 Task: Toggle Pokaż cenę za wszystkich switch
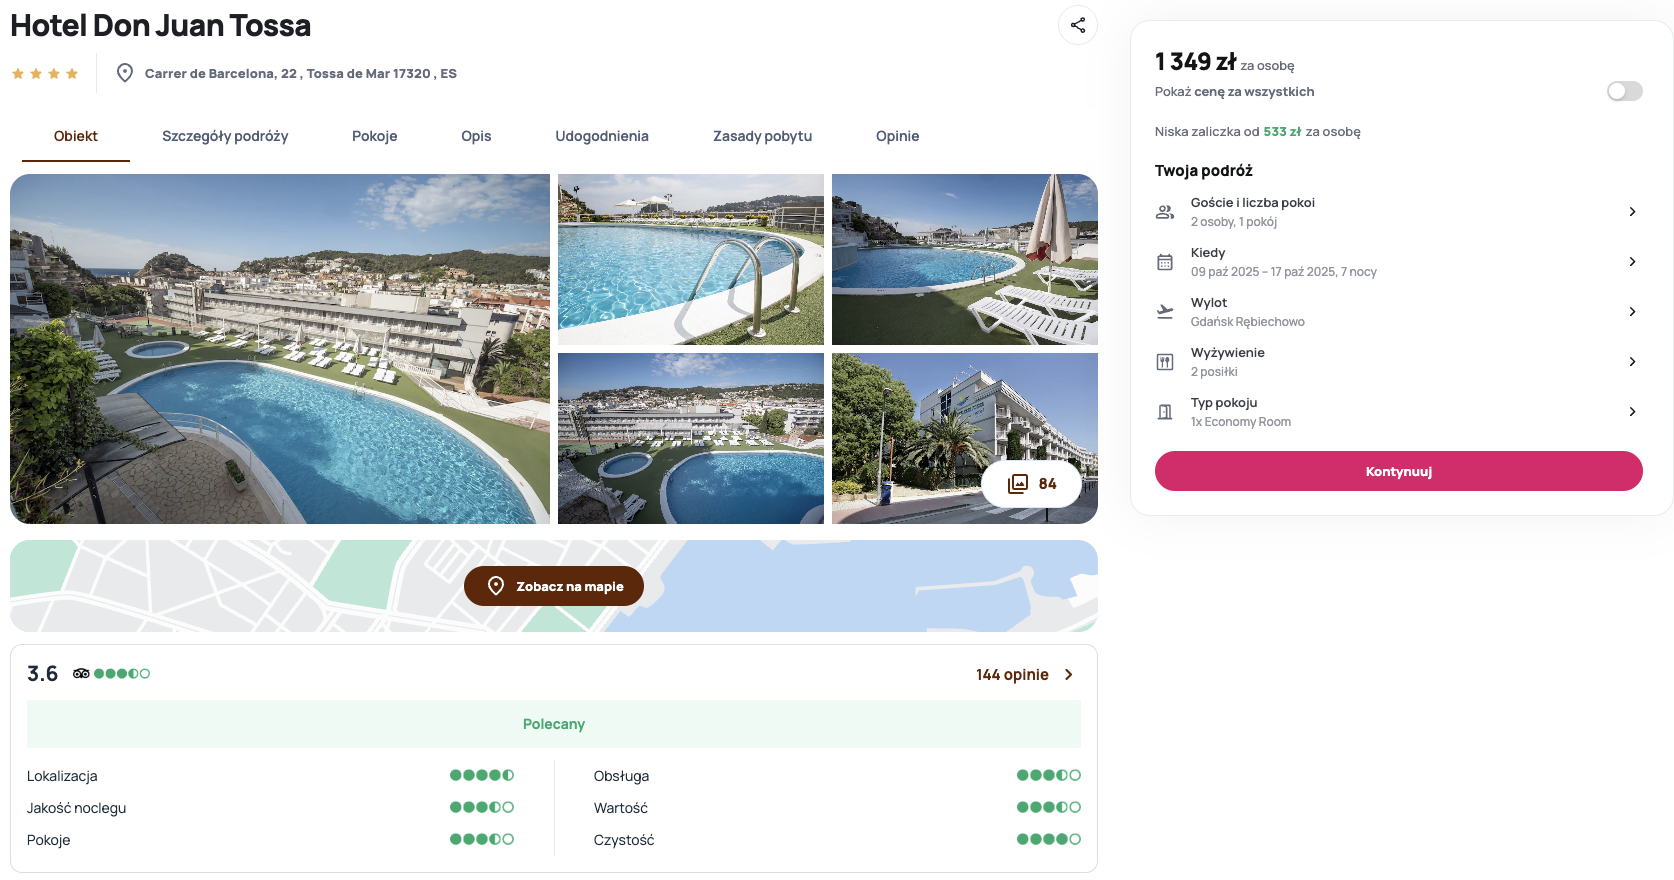point(1625,91)
